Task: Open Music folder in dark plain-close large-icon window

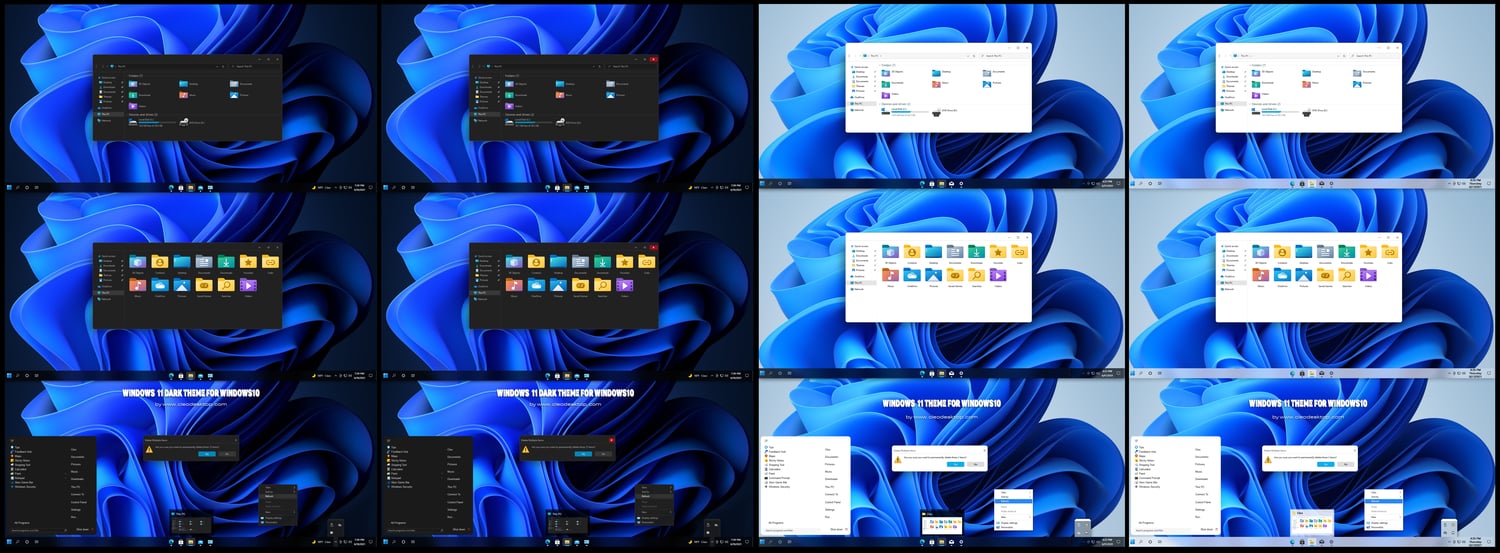Action: click(138, 287)
